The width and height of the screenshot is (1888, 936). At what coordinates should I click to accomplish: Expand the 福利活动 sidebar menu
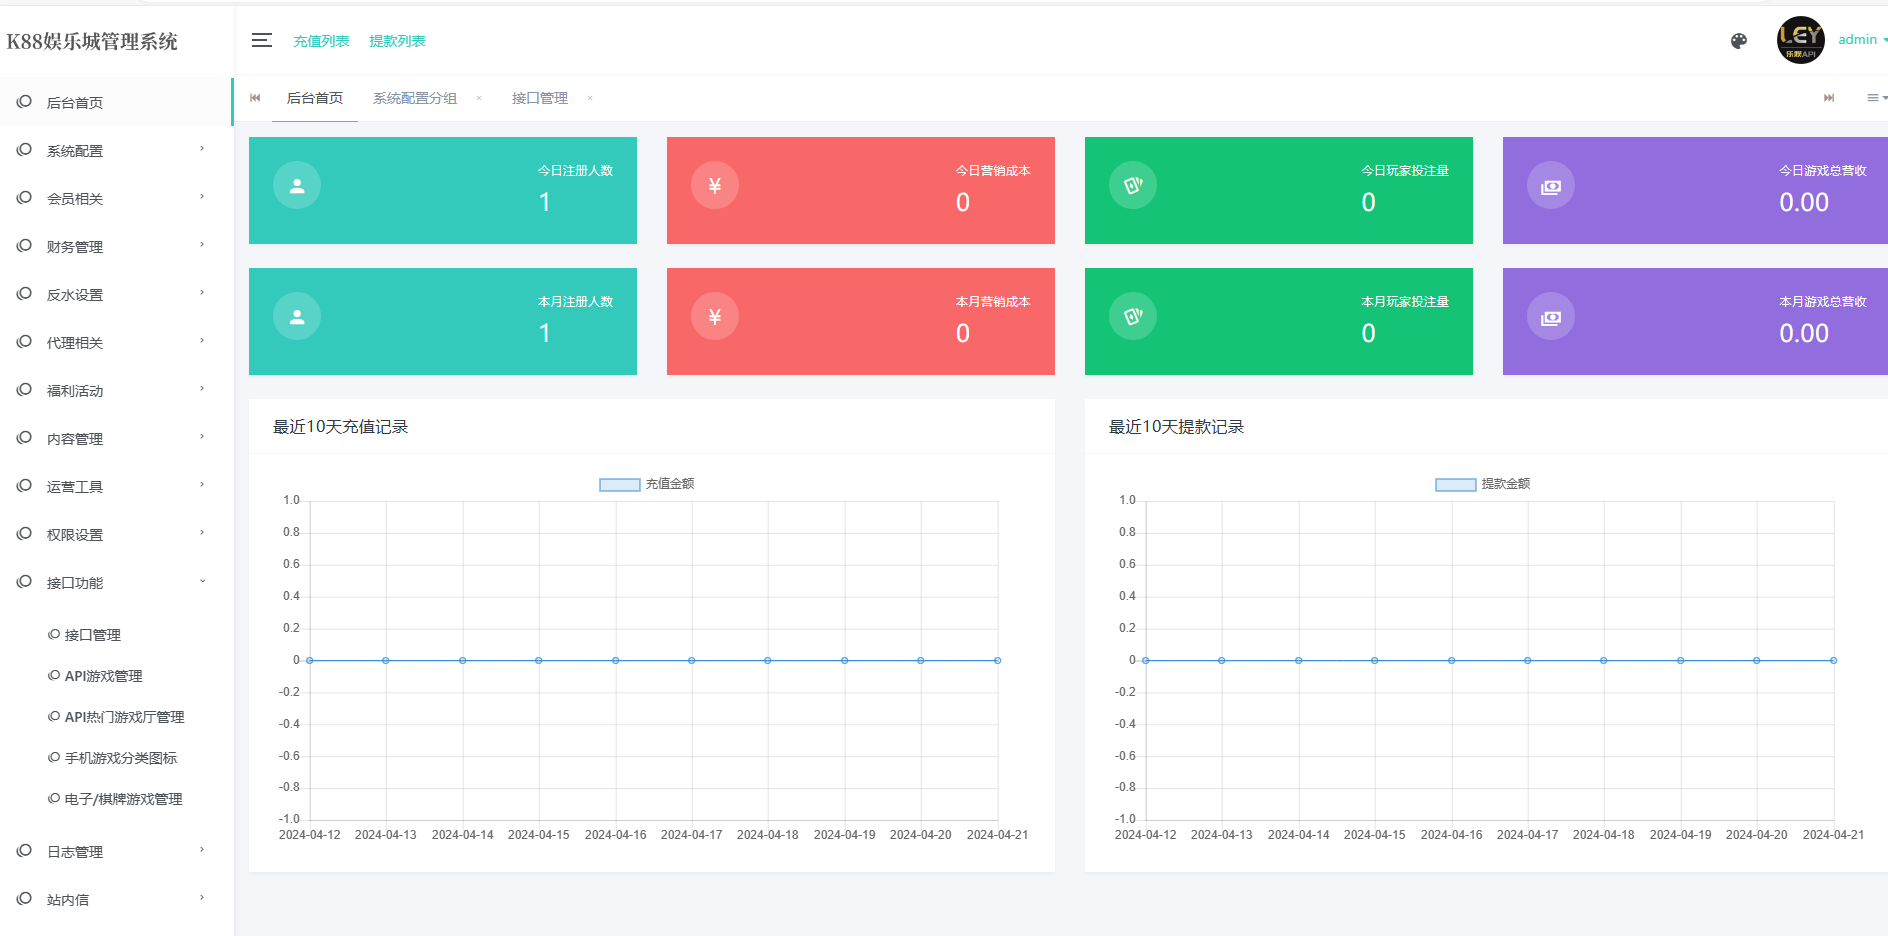(x=116, y=390)
